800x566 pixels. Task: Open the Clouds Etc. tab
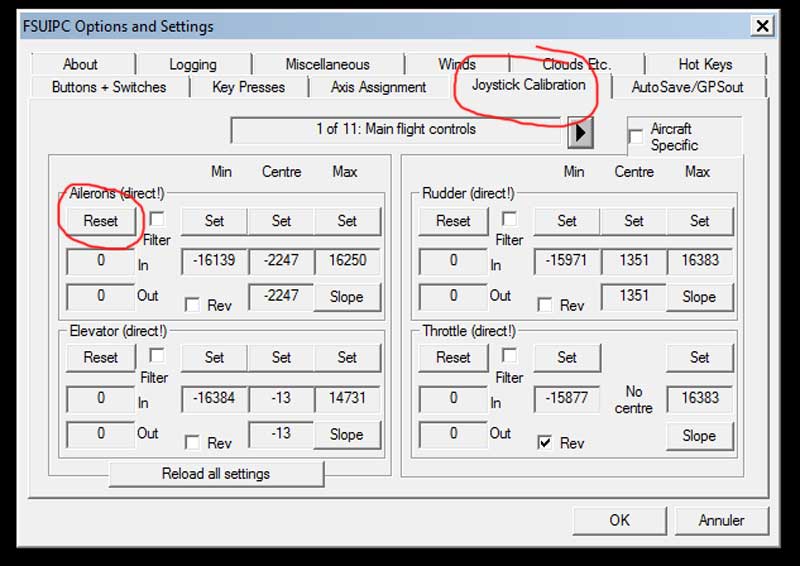click(577, 64)
